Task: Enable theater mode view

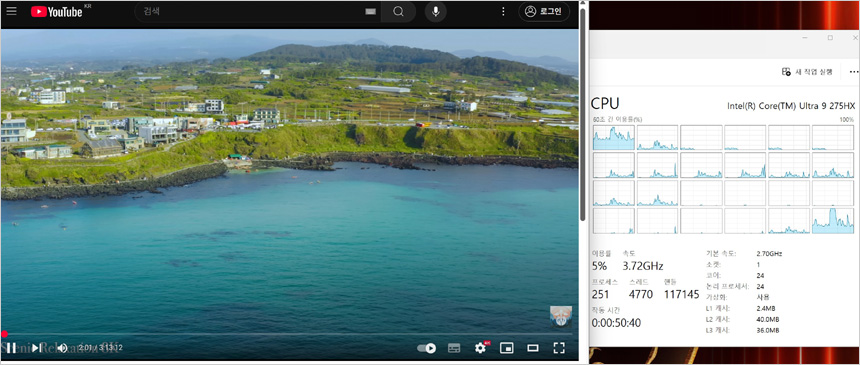Action: pos(533,347)
